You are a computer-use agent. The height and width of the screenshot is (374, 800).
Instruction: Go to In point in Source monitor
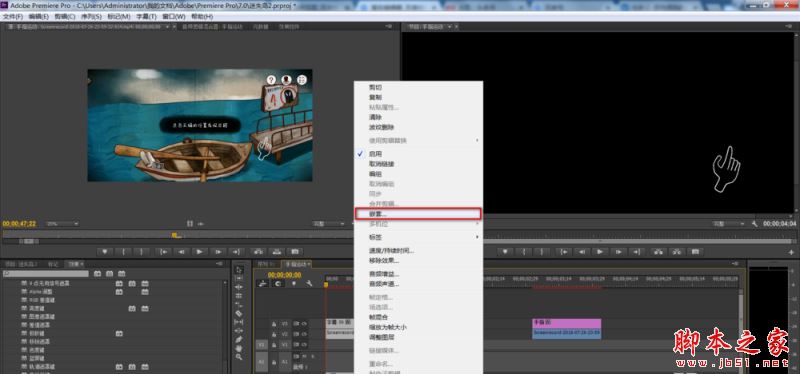pos(163,252)
